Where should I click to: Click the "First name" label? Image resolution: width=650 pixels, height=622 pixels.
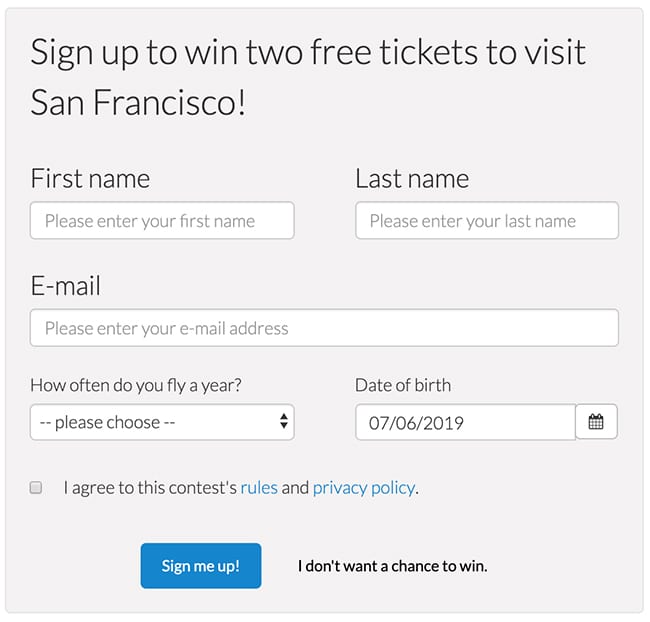tap(90, 179)
